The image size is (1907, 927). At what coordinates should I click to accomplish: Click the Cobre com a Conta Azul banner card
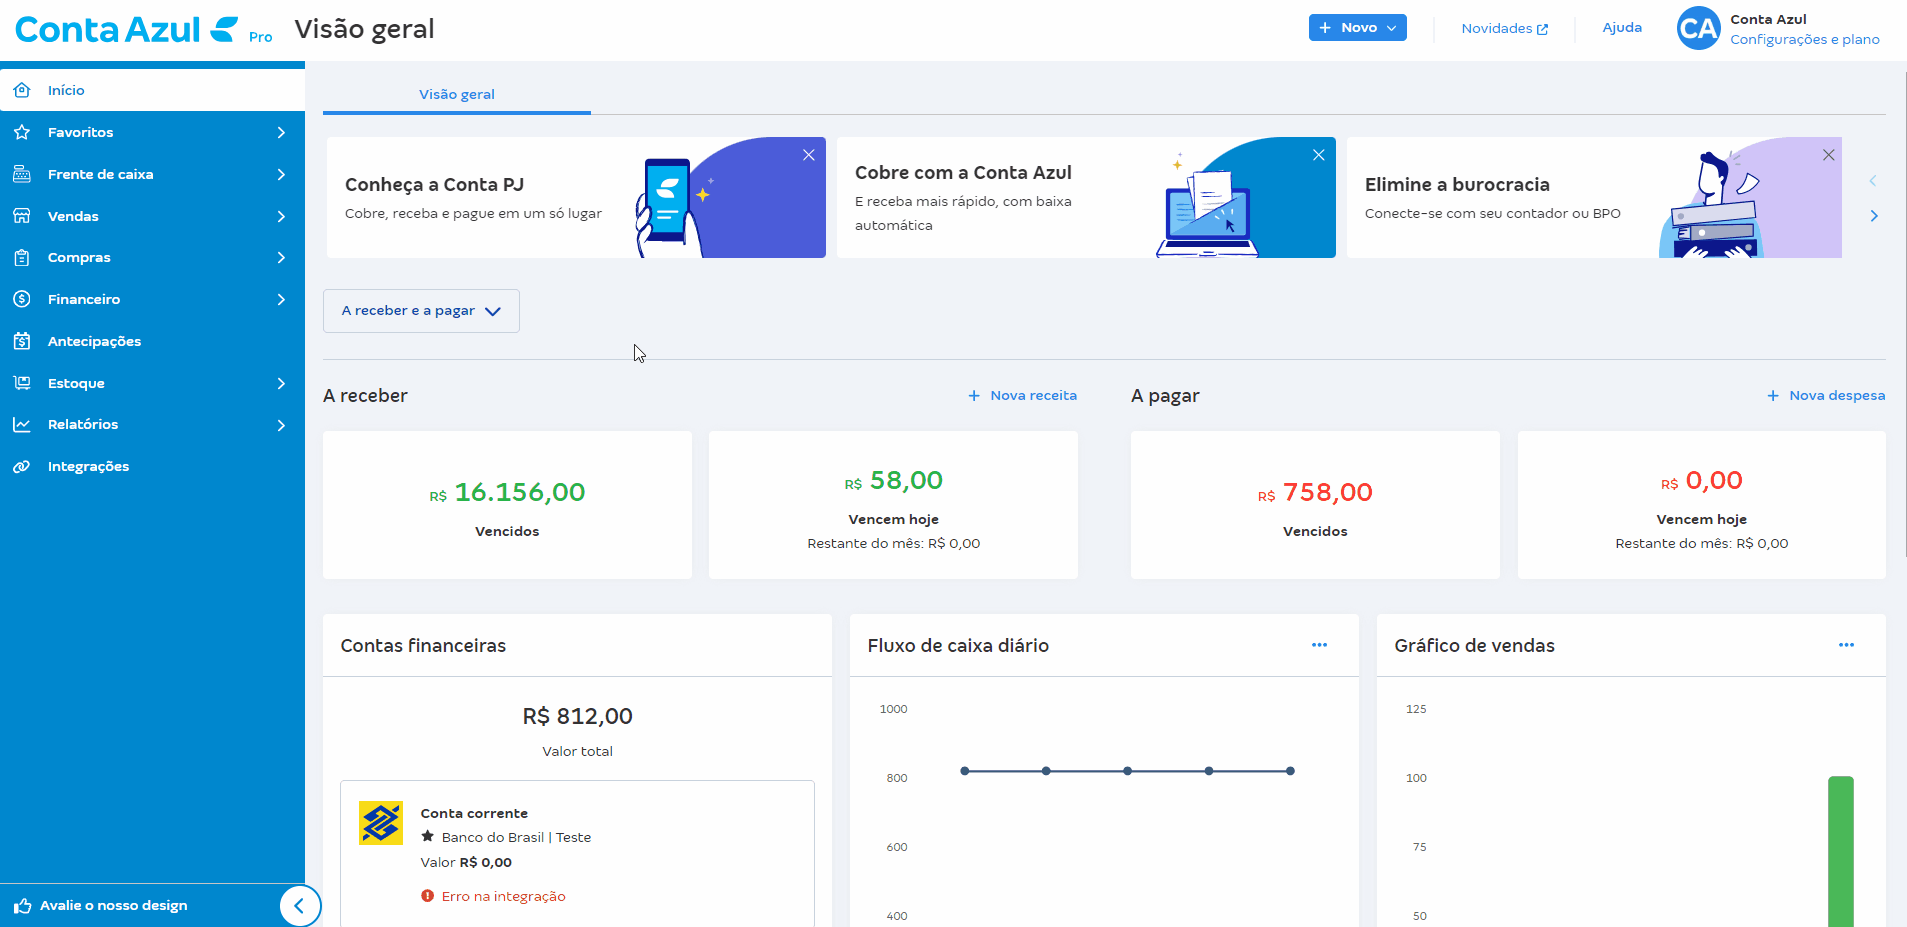coord(1086,198)
